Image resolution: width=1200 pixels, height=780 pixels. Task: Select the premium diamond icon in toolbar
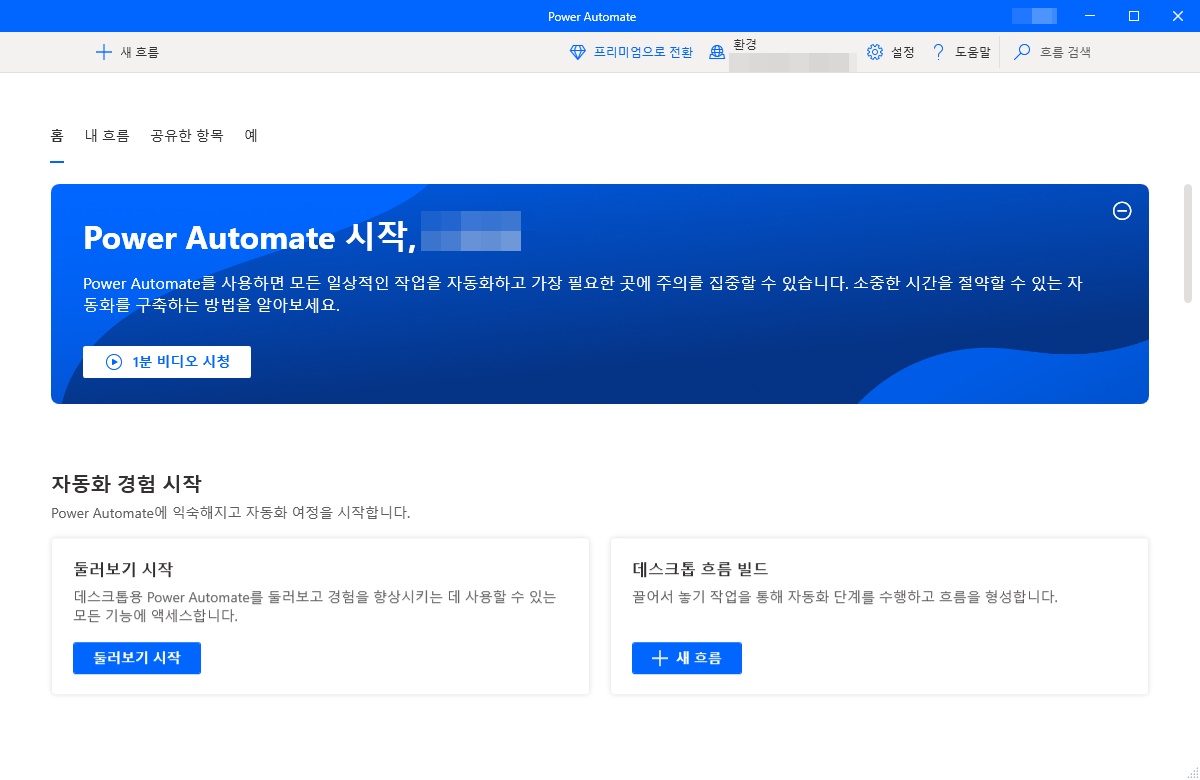click(x=575, y=51)
